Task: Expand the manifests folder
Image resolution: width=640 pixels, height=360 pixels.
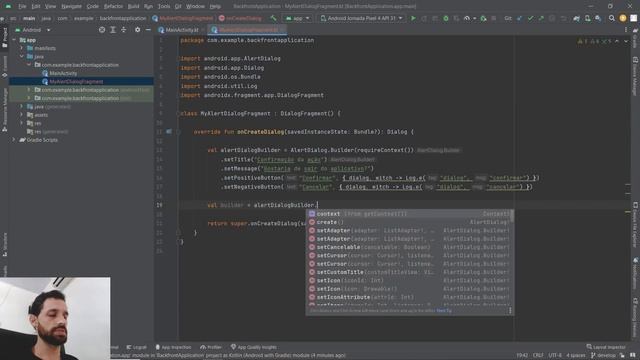Action: click(x=22, y=48)
